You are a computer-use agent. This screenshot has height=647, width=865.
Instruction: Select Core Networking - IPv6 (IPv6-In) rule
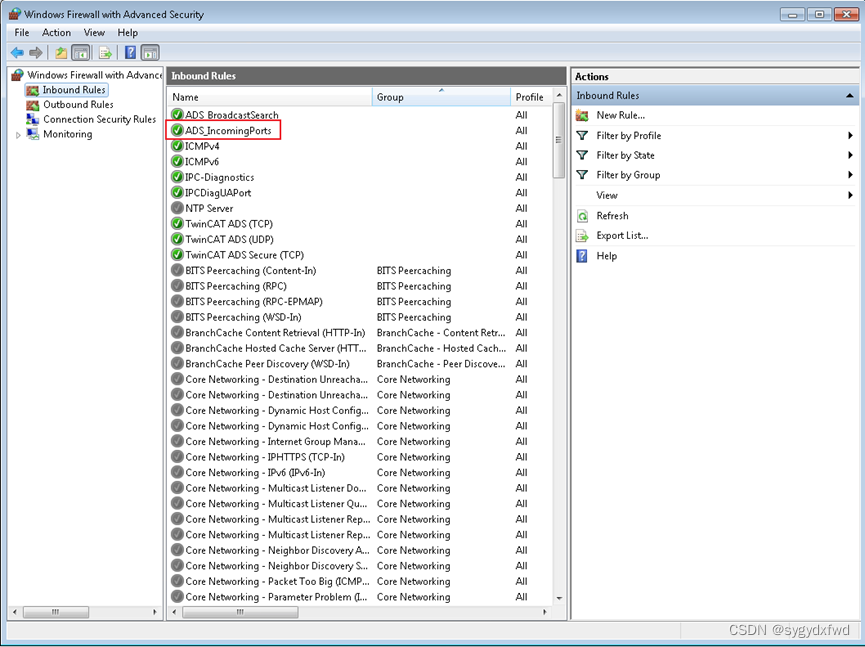pos(255,473)
